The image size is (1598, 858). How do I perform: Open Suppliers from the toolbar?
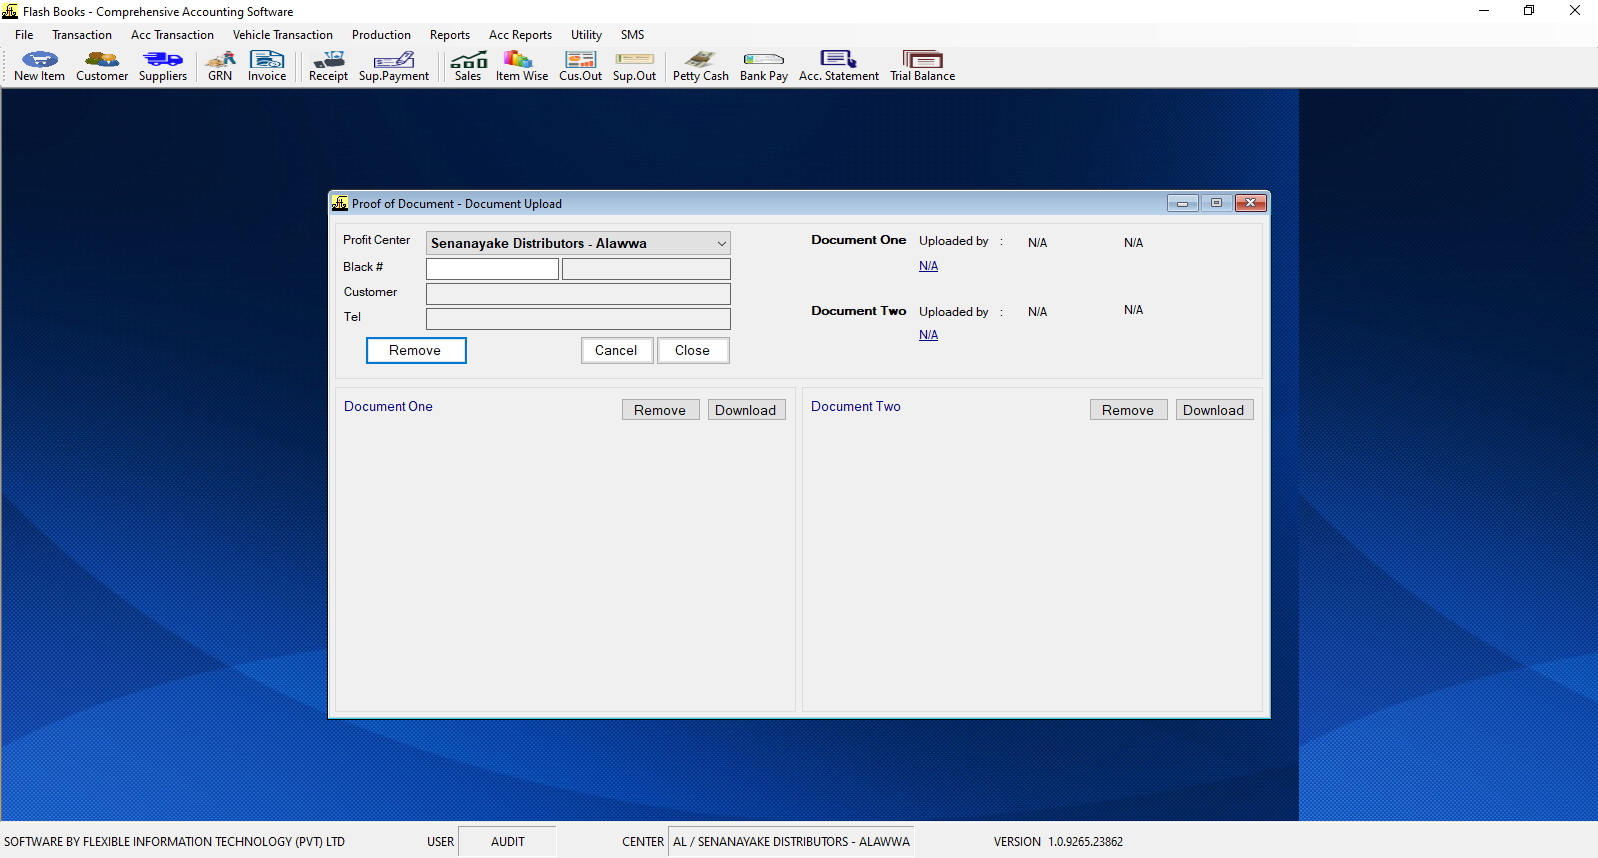163,66
